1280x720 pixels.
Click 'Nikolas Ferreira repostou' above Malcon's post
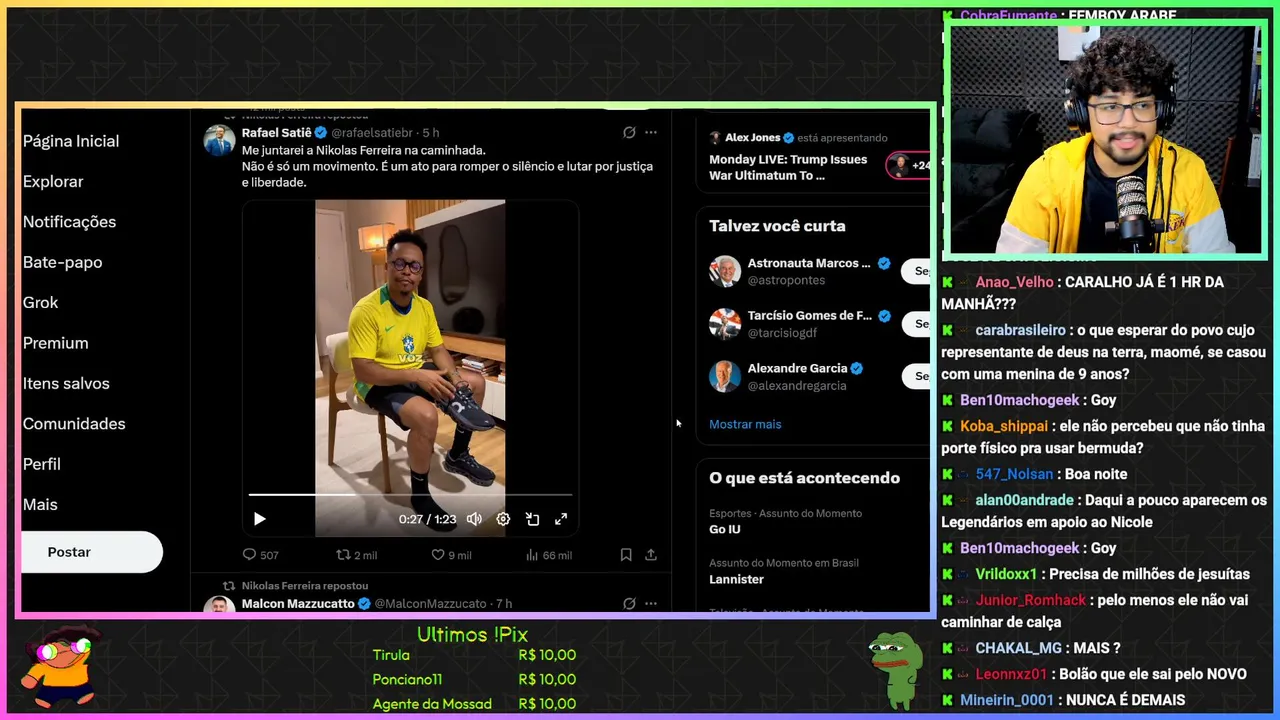305,585
